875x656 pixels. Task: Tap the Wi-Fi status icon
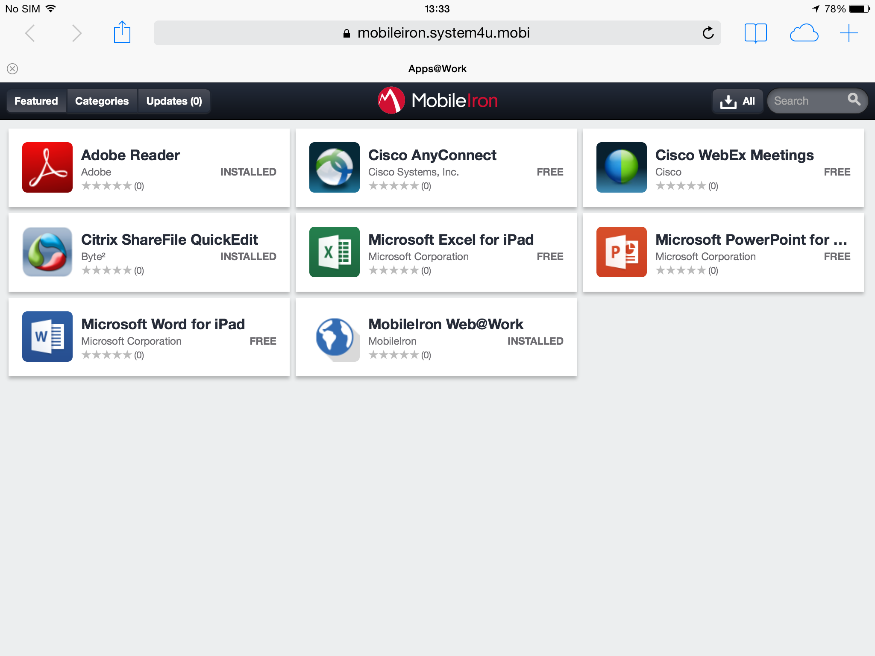(51, 8)
